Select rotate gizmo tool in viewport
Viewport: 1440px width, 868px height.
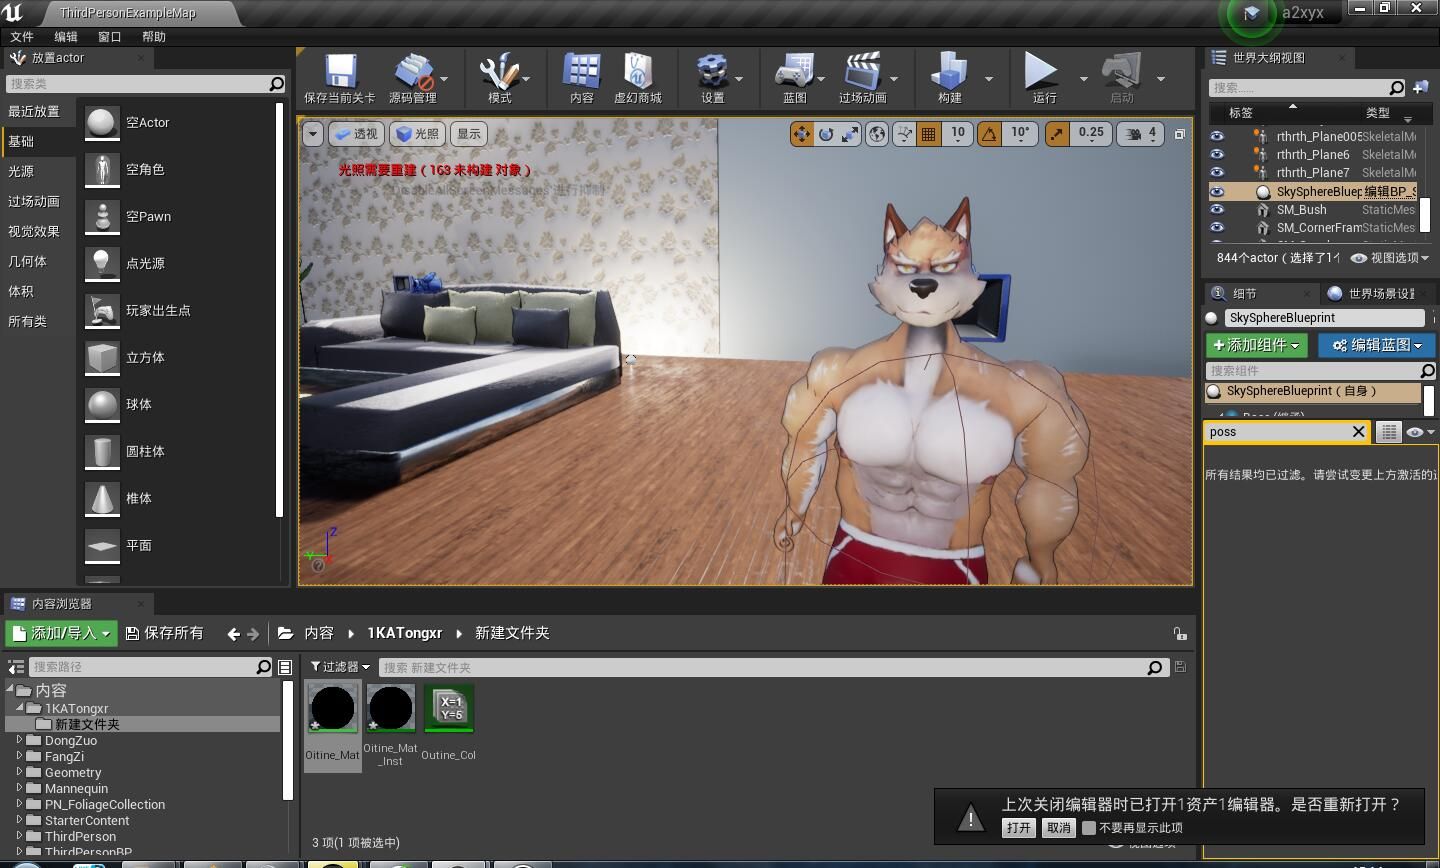(826, 134)
